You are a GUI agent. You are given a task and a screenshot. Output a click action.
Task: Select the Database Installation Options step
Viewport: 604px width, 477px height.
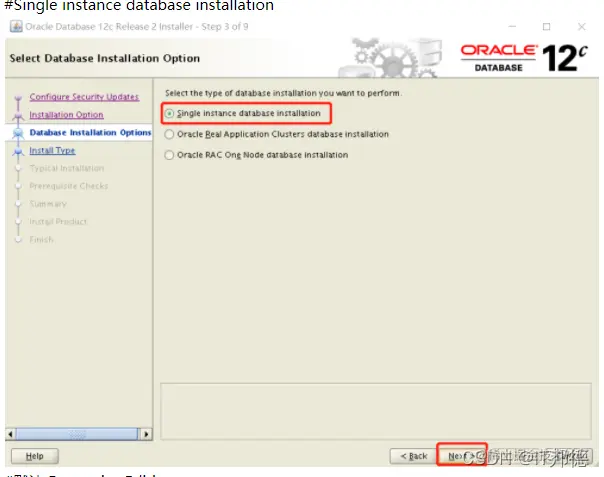pos(90,133)
